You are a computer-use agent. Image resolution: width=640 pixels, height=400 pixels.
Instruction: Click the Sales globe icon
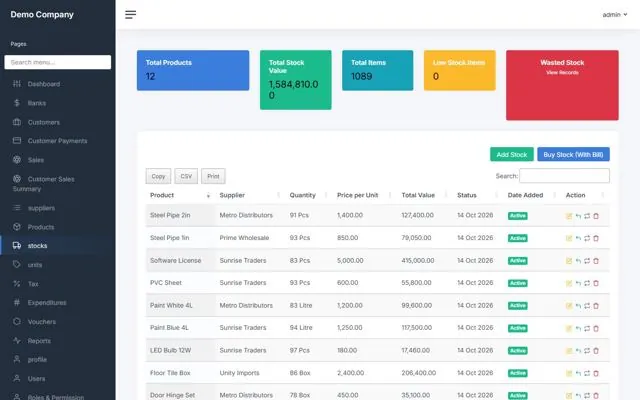click(17, 160)
